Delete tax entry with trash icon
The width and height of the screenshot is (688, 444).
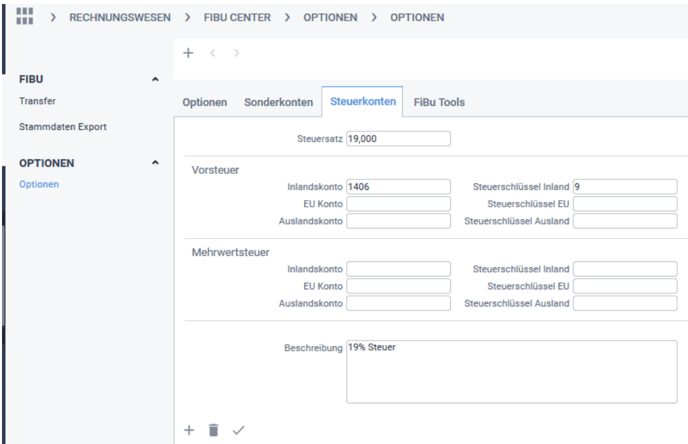(213, 430)
